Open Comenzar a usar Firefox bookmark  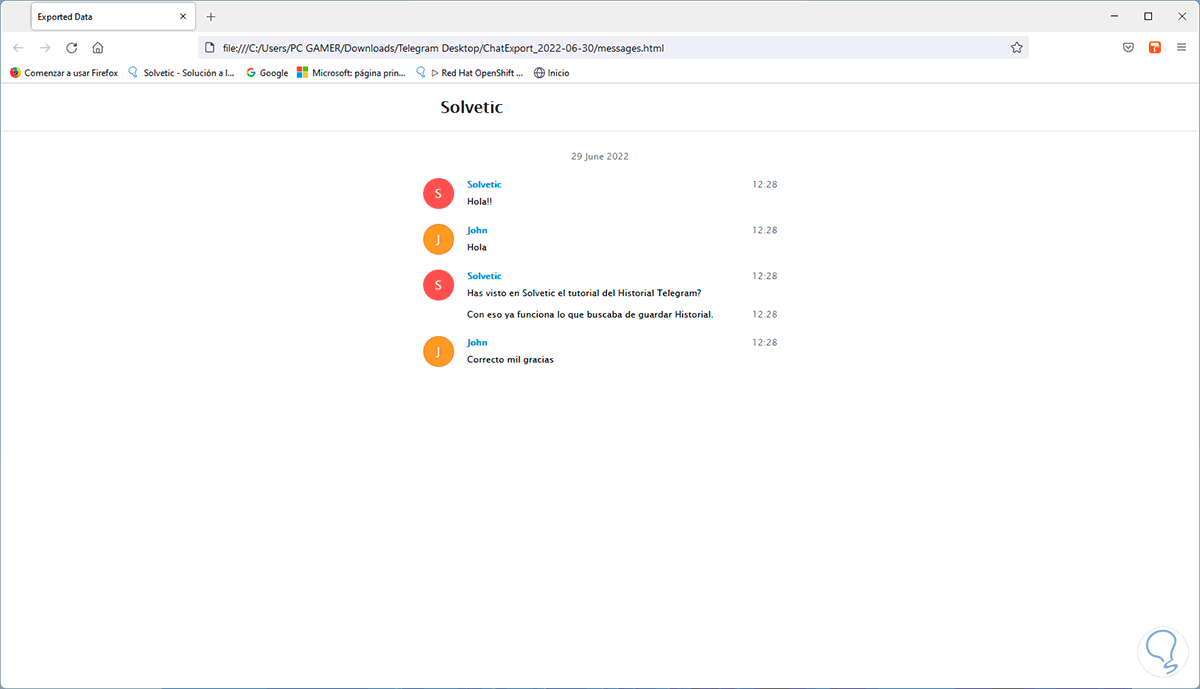point(63,73)
